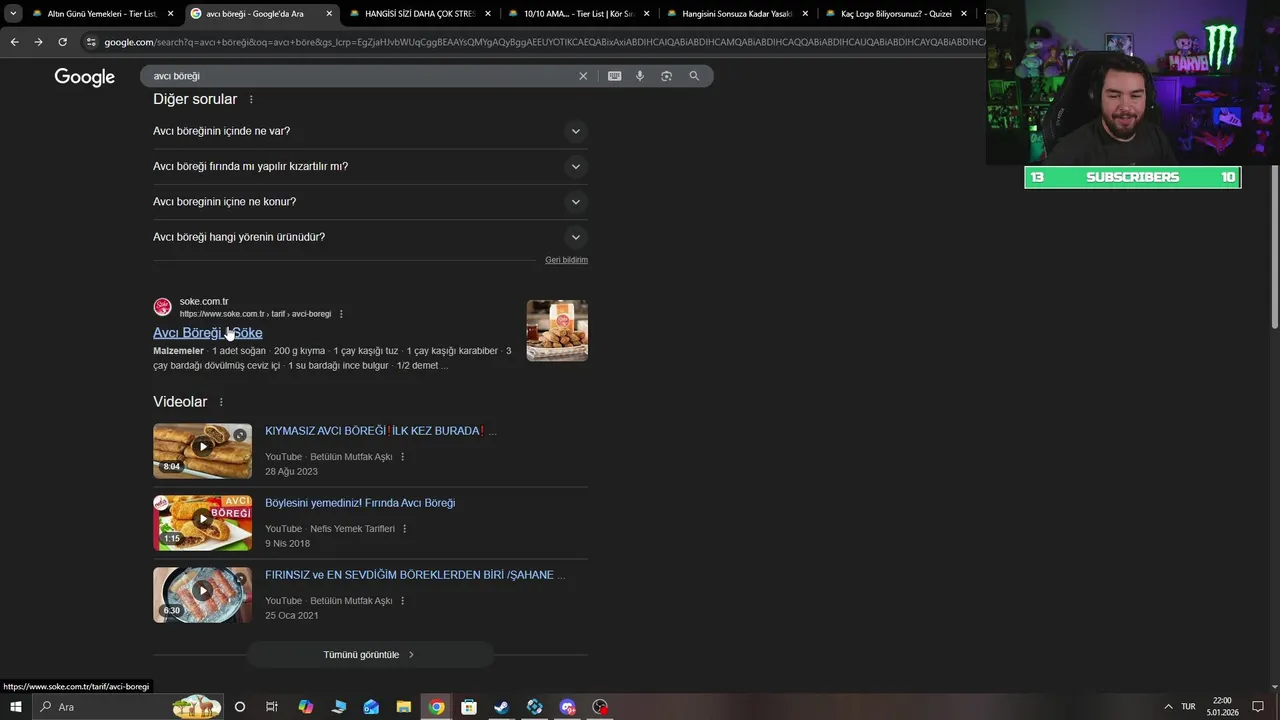The width and height of the screenshot is (1280, 720).
Task: Open the on-screen keyboard input tool
Action: tap(614, 76)
